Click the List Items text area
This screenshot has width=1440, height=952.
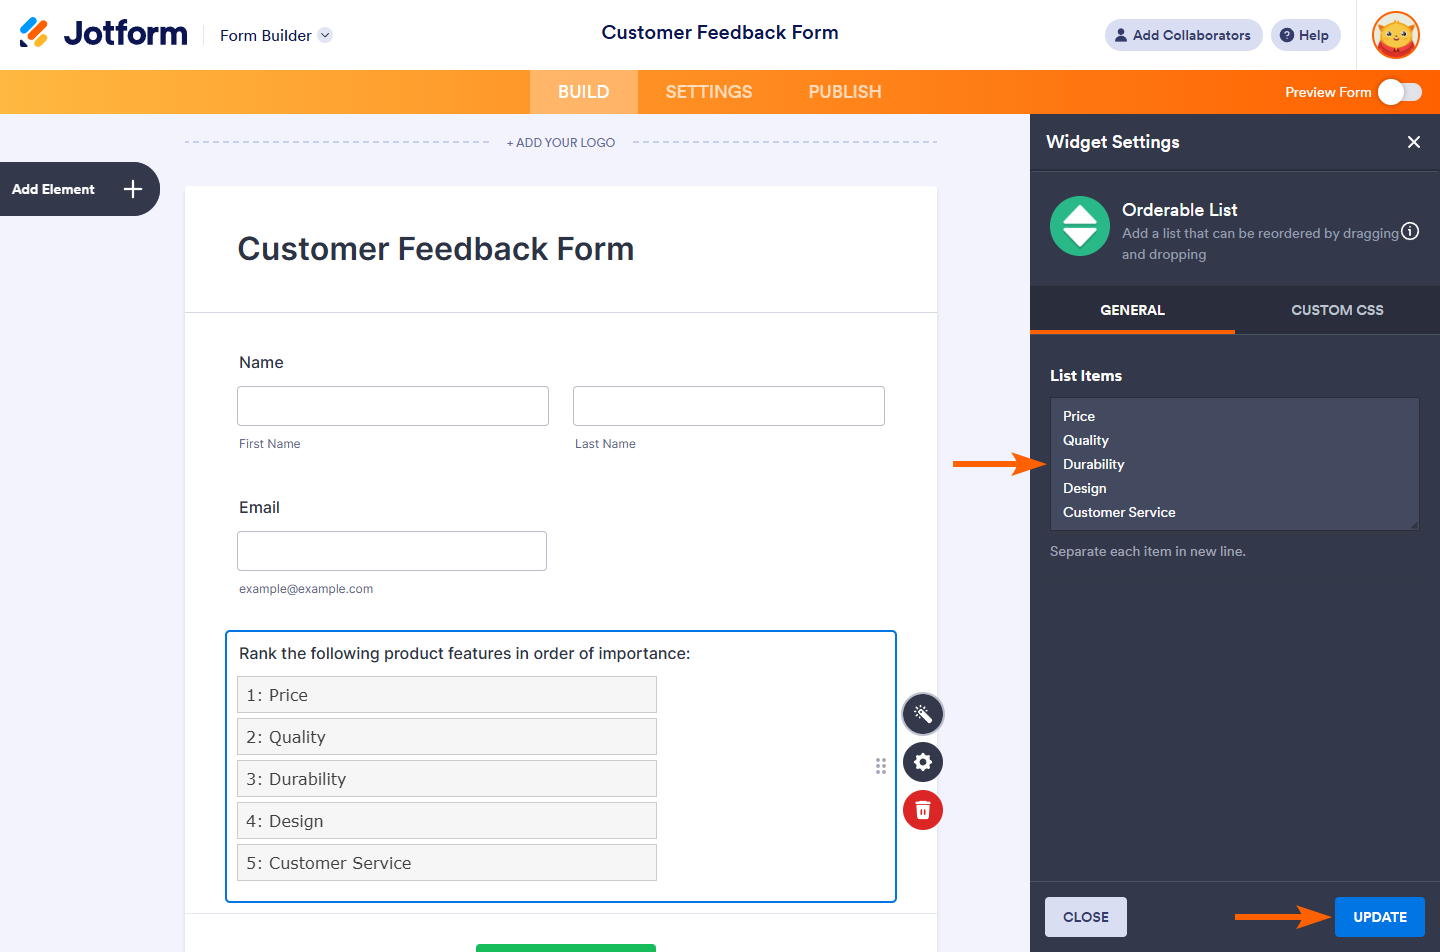point(1234,464)
